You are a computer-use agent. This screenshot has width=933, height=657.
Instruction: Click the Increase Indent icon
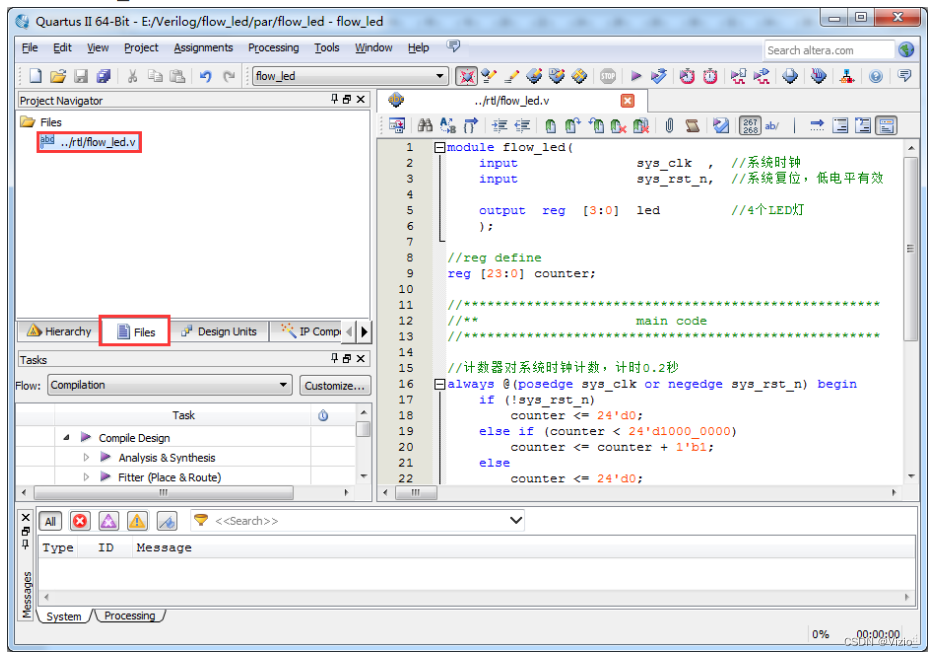click(x=499, y=125)
